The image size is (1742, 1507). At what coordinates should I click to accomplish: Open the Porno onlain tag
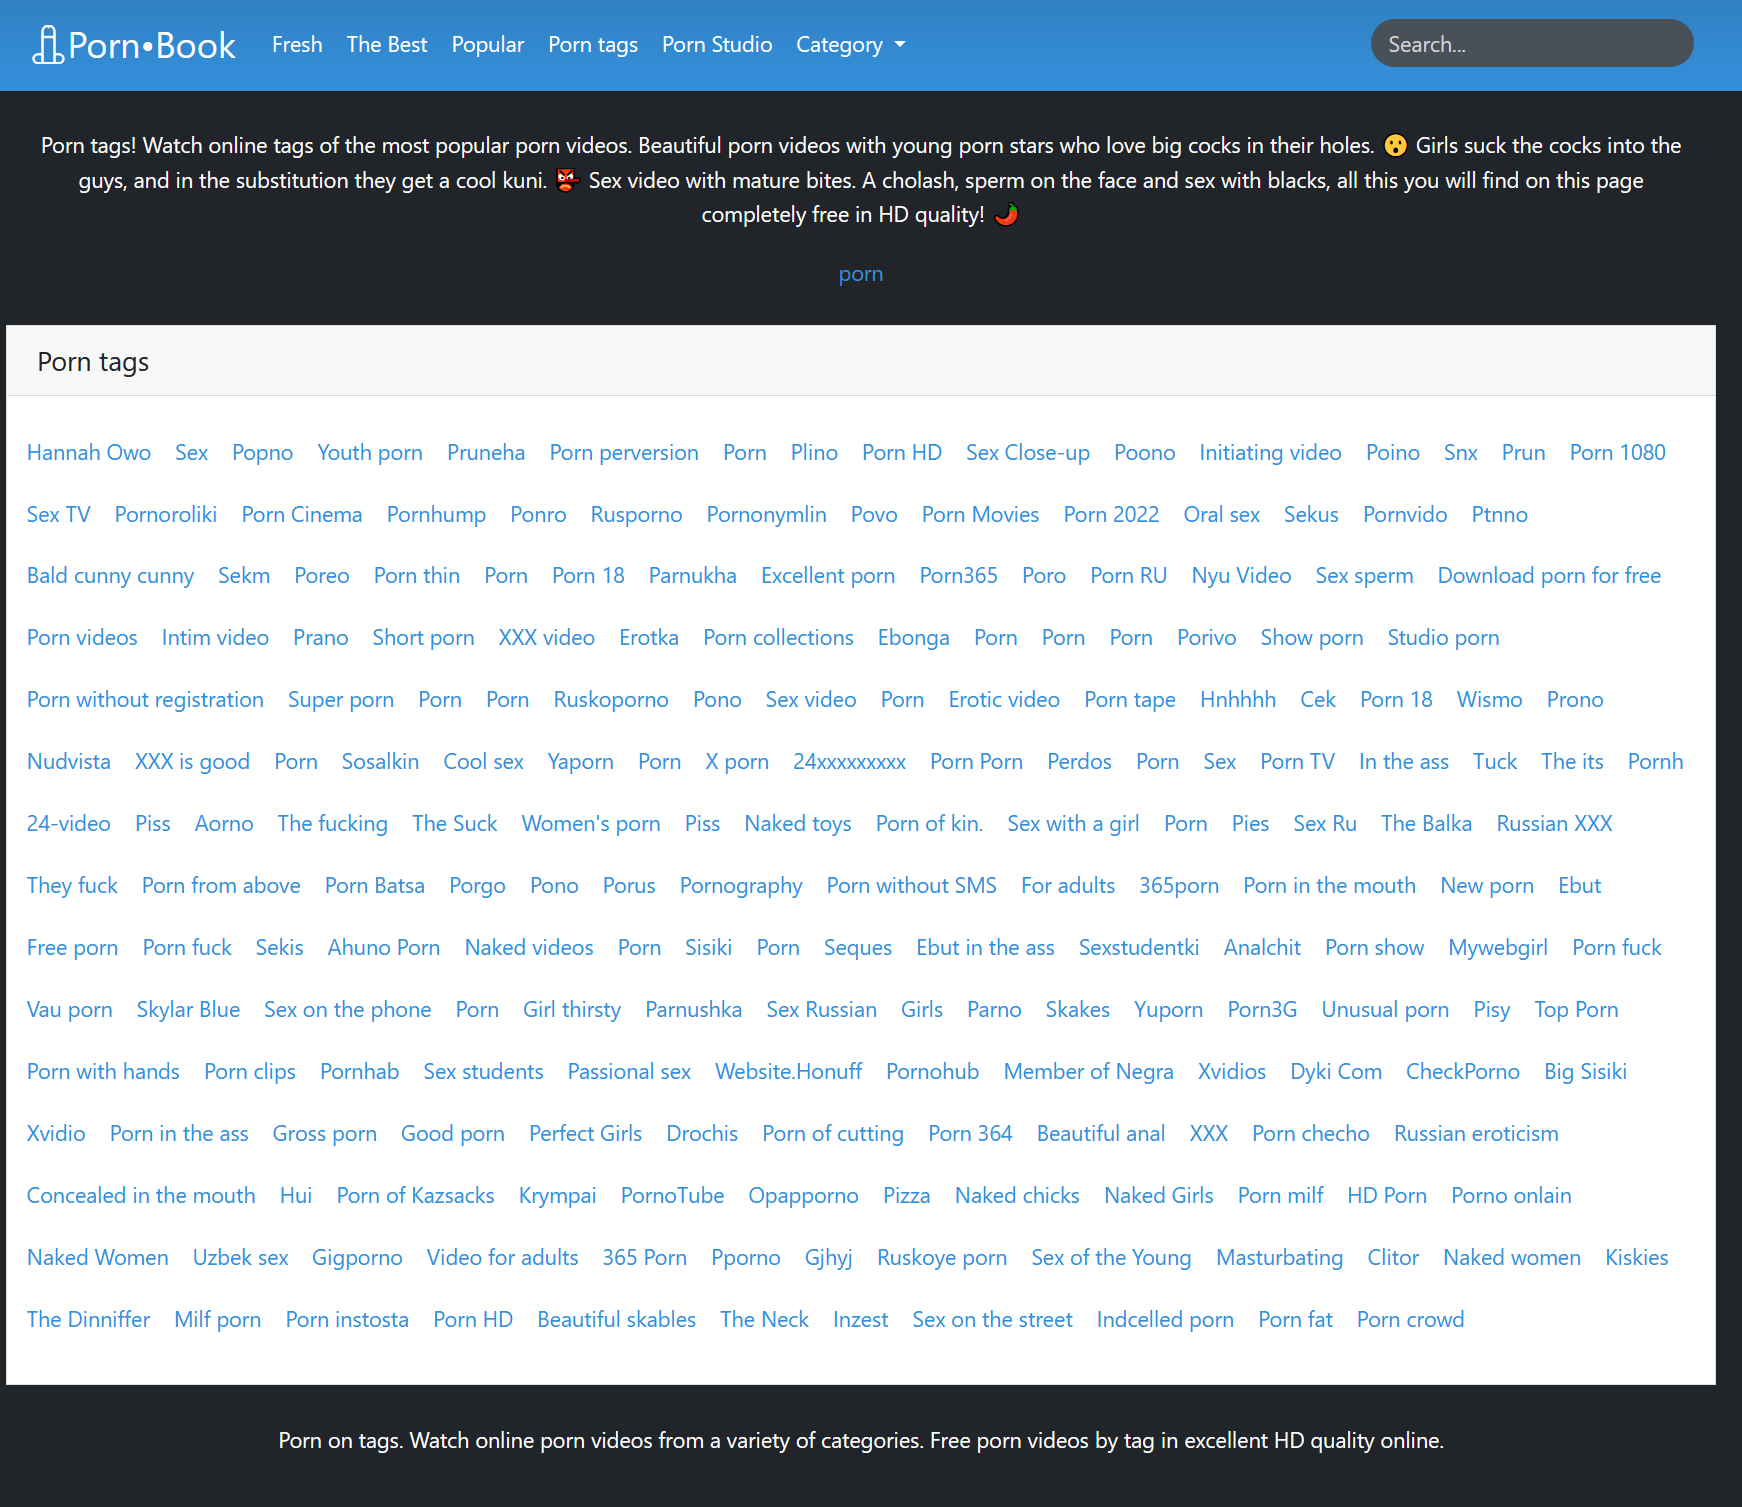tap(1511, 1196)
